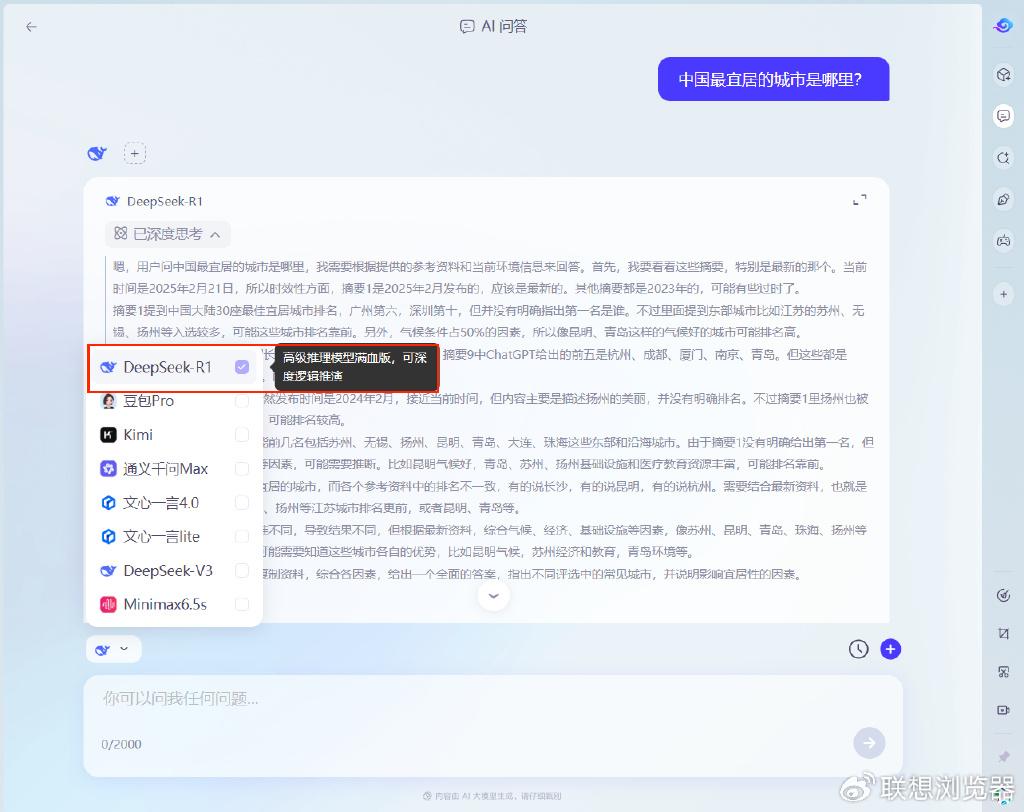Viewport: 1024px width, 812px height.
Task: Add a new sidebar tool with plus
Action: (x=1004, y=295)
